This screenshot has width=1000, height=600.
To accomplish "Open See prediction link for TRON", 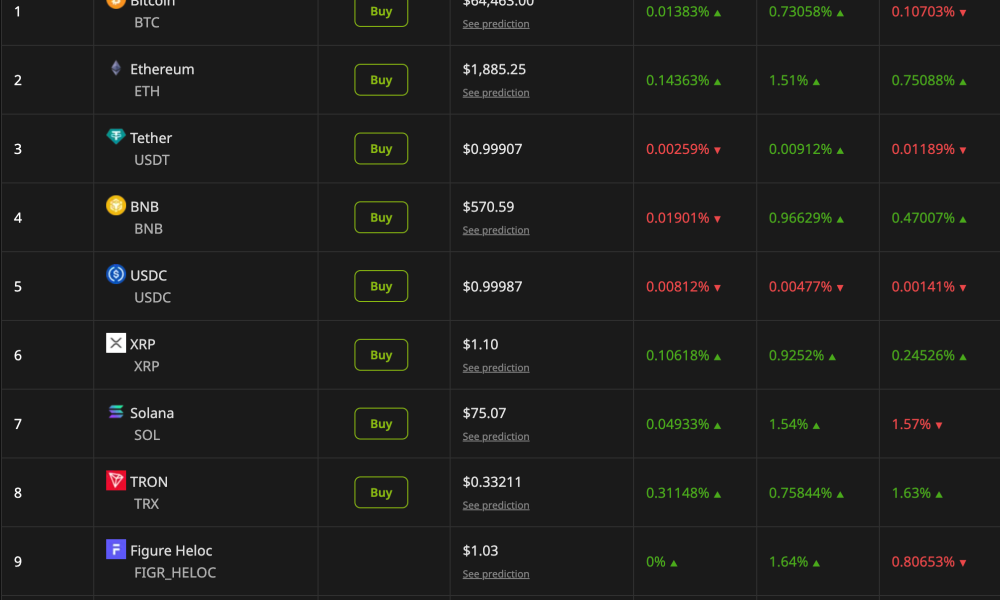I will coord(496,506).
